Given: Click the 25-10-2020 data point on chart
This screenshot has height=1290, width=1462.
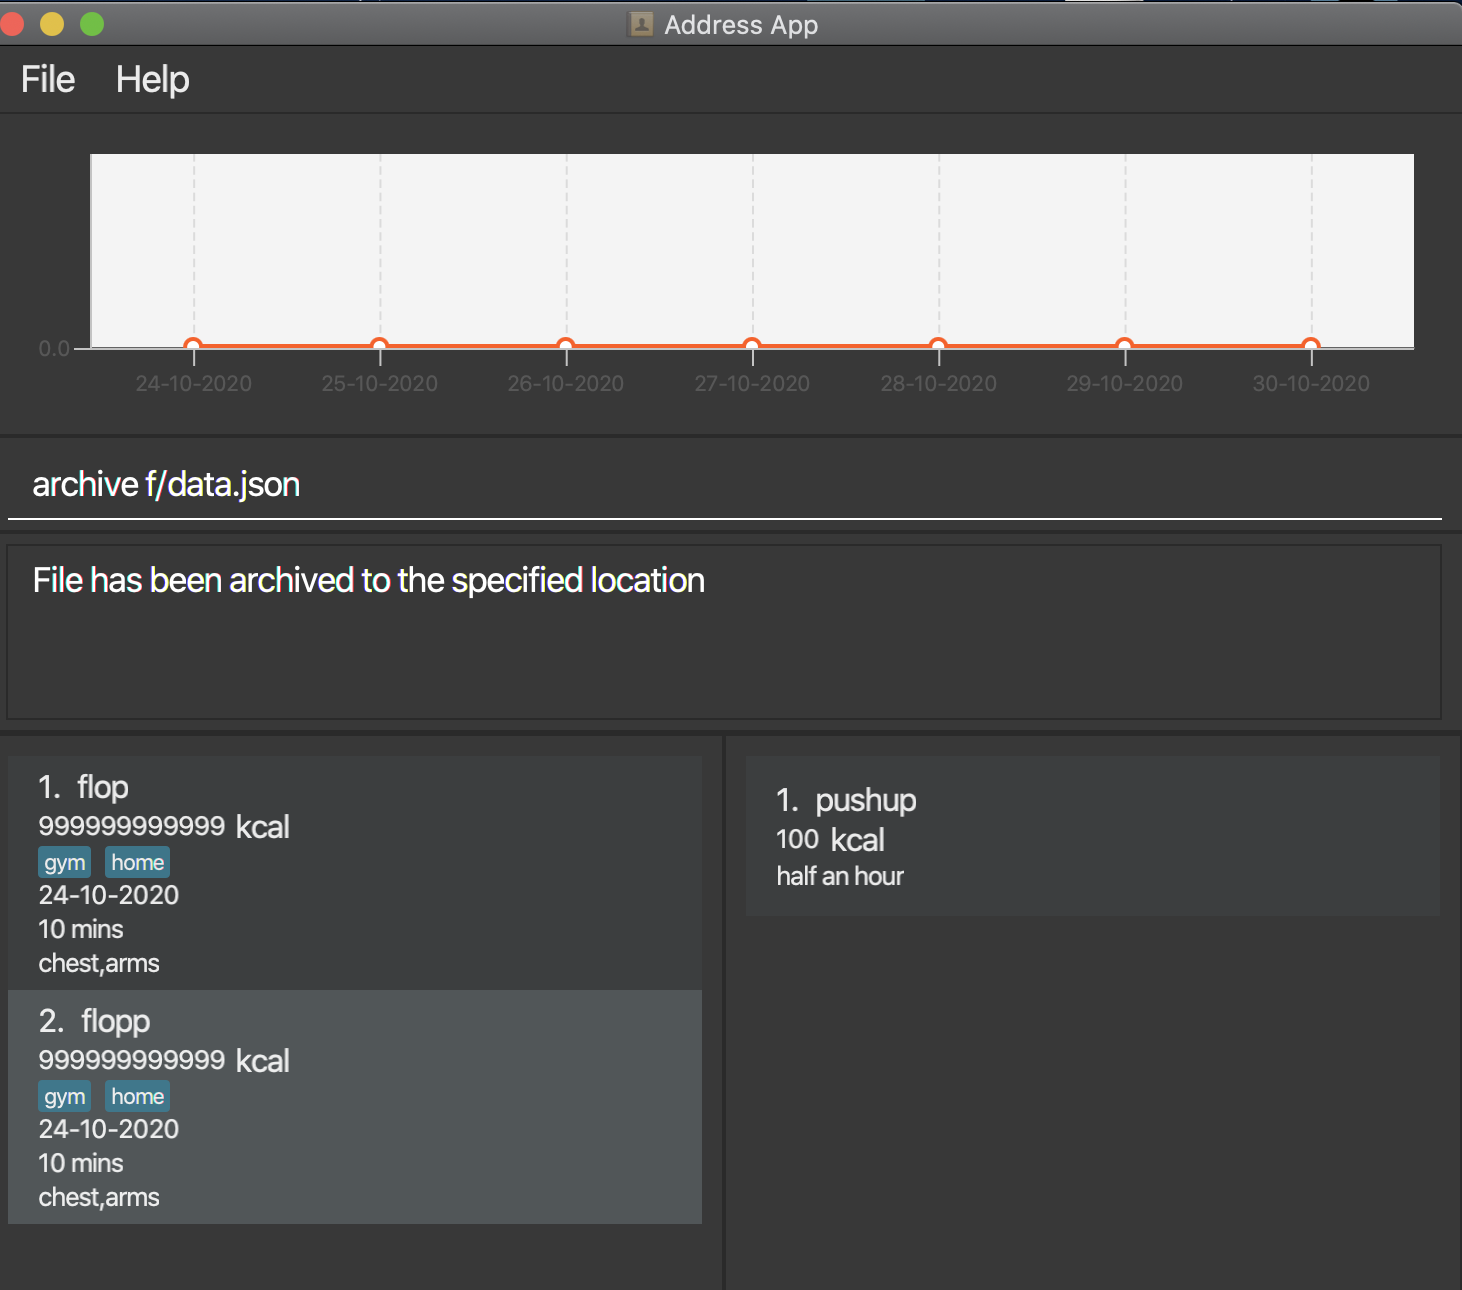Looking at the screenshot, I should (379, 346).
